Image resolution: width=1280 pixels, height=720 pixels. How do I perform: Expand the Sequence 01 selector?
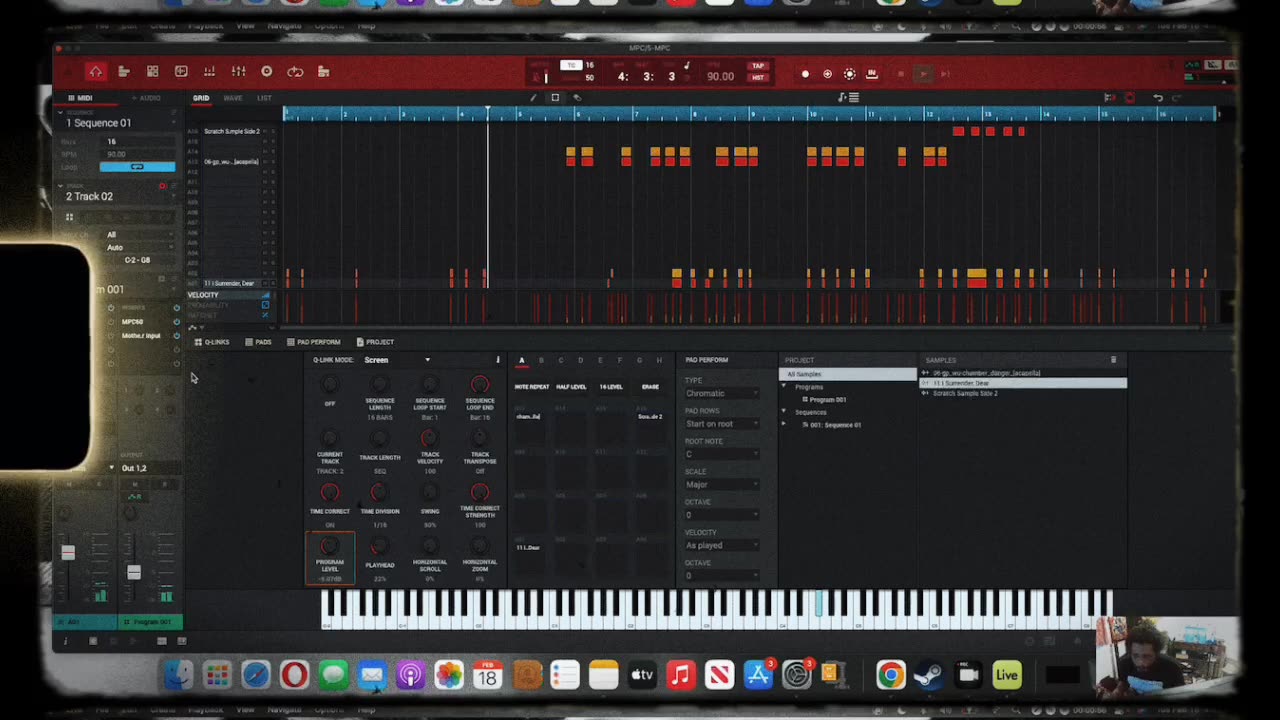pos(118,123)
